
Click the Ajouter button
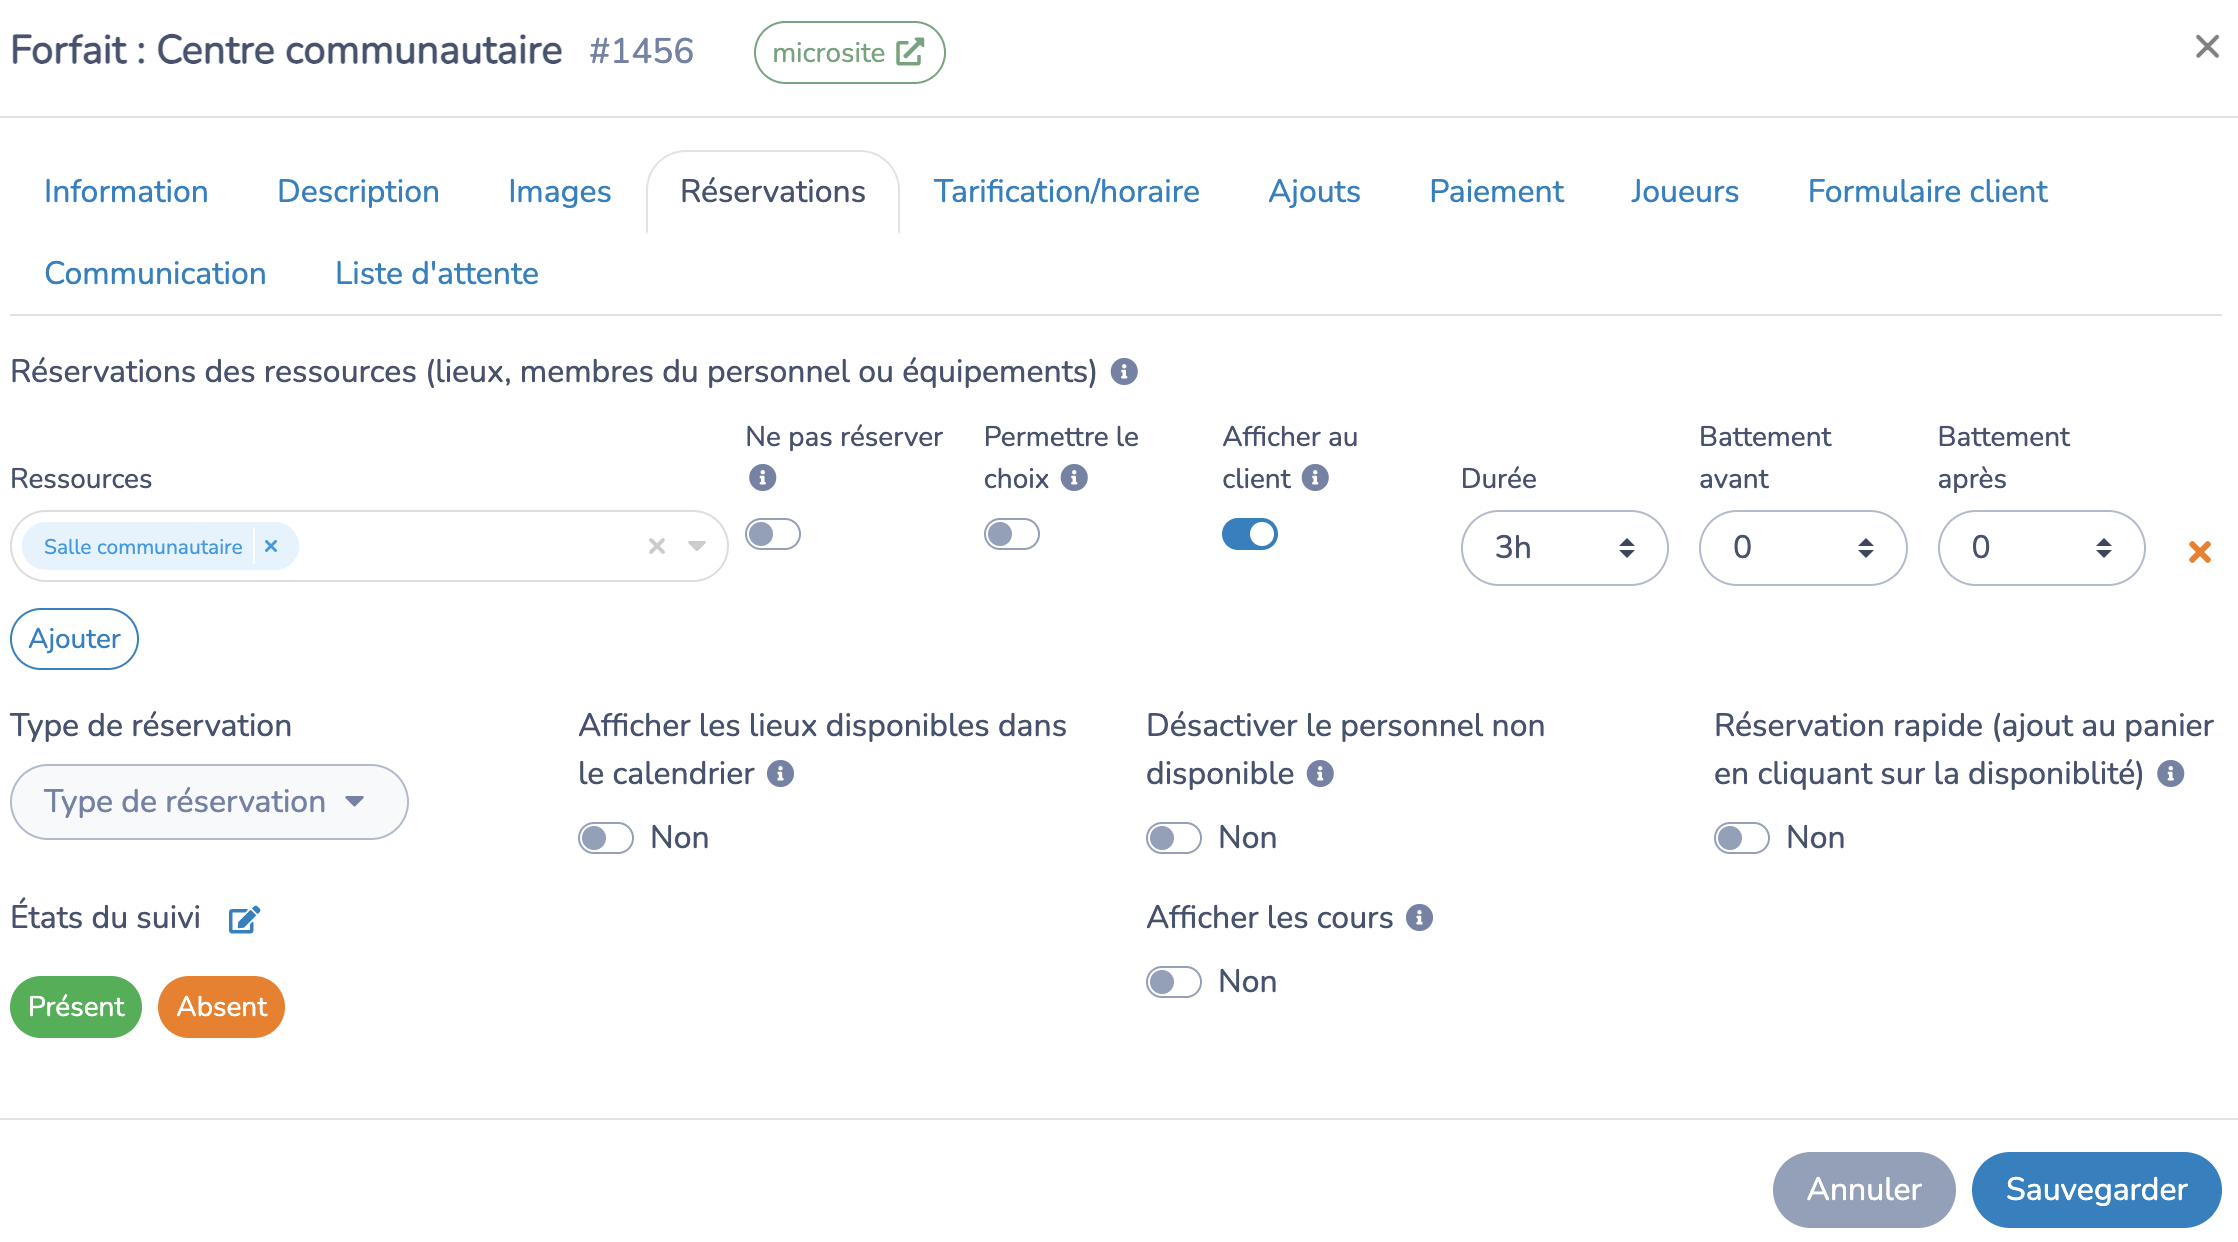point(74,639)
